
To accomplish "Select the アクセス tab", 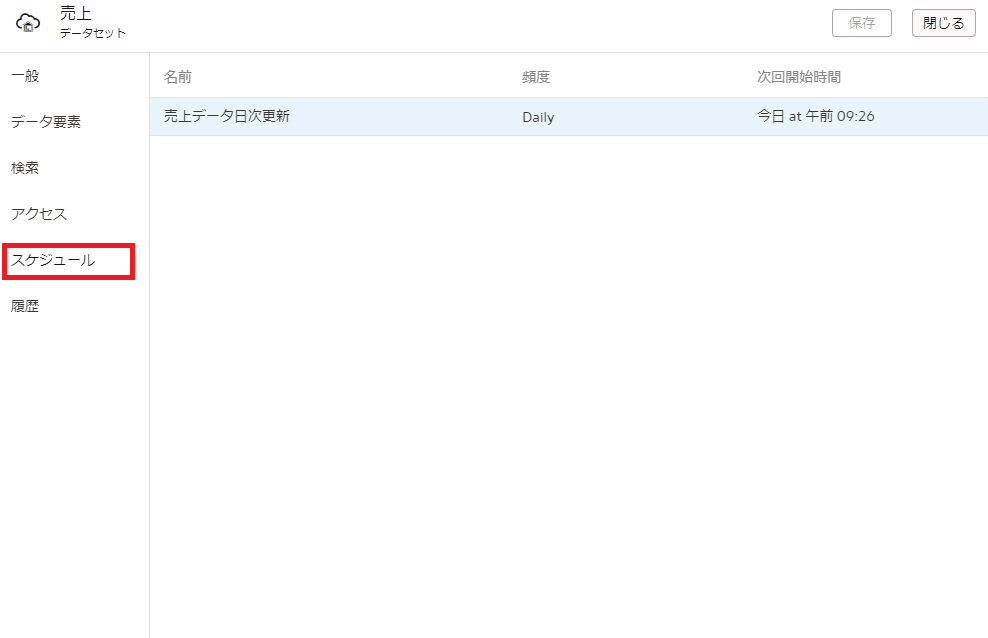I will pos(39,214).
